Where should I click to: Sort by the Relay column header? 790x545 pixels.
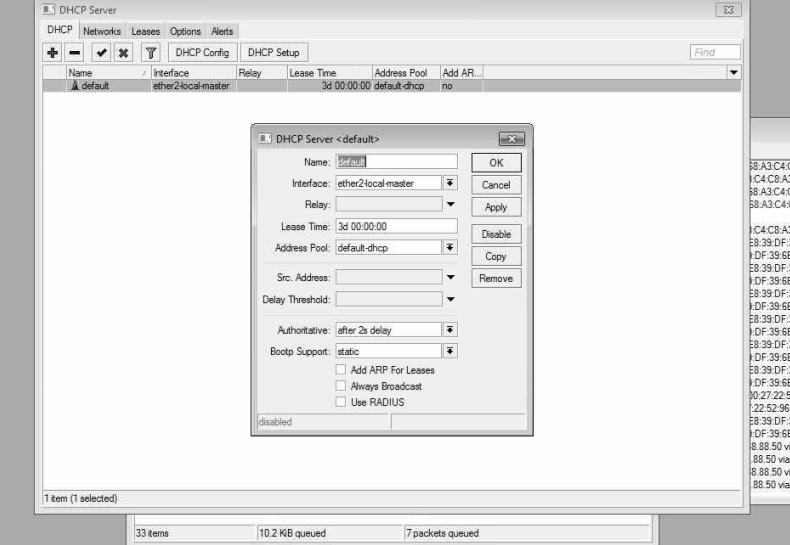click(262, 73)
